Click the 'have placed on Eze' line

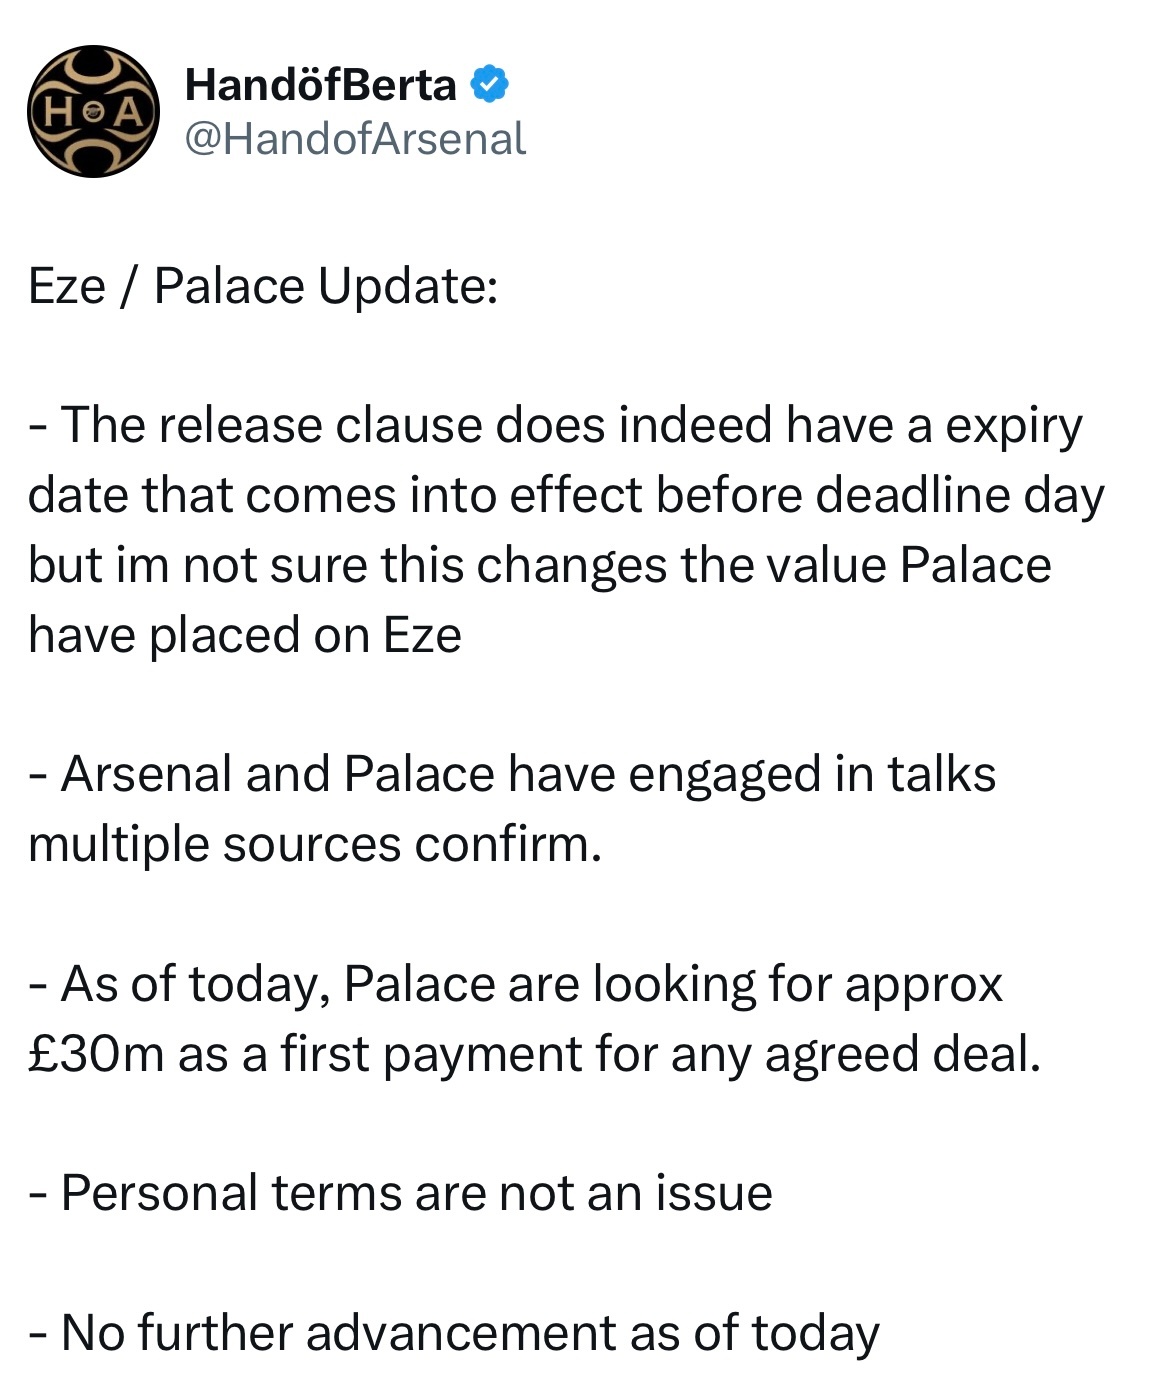point(245,635)
